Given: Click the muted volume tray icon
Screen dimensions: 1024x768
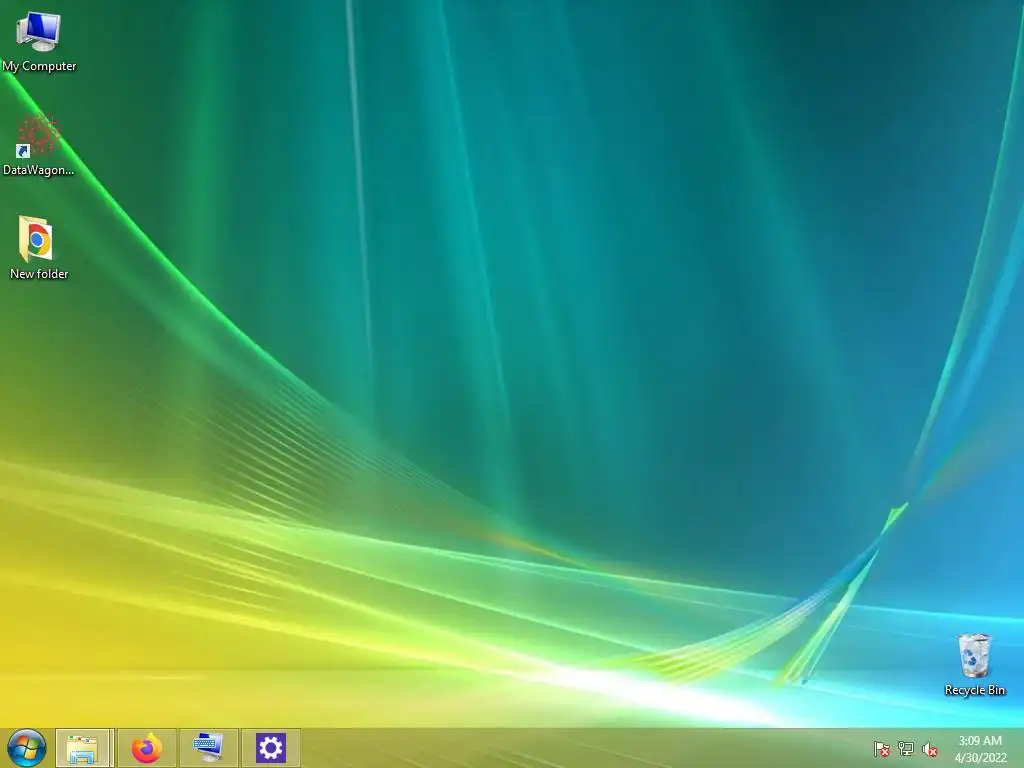Looking at the screenshot, I should pos(930,750).
